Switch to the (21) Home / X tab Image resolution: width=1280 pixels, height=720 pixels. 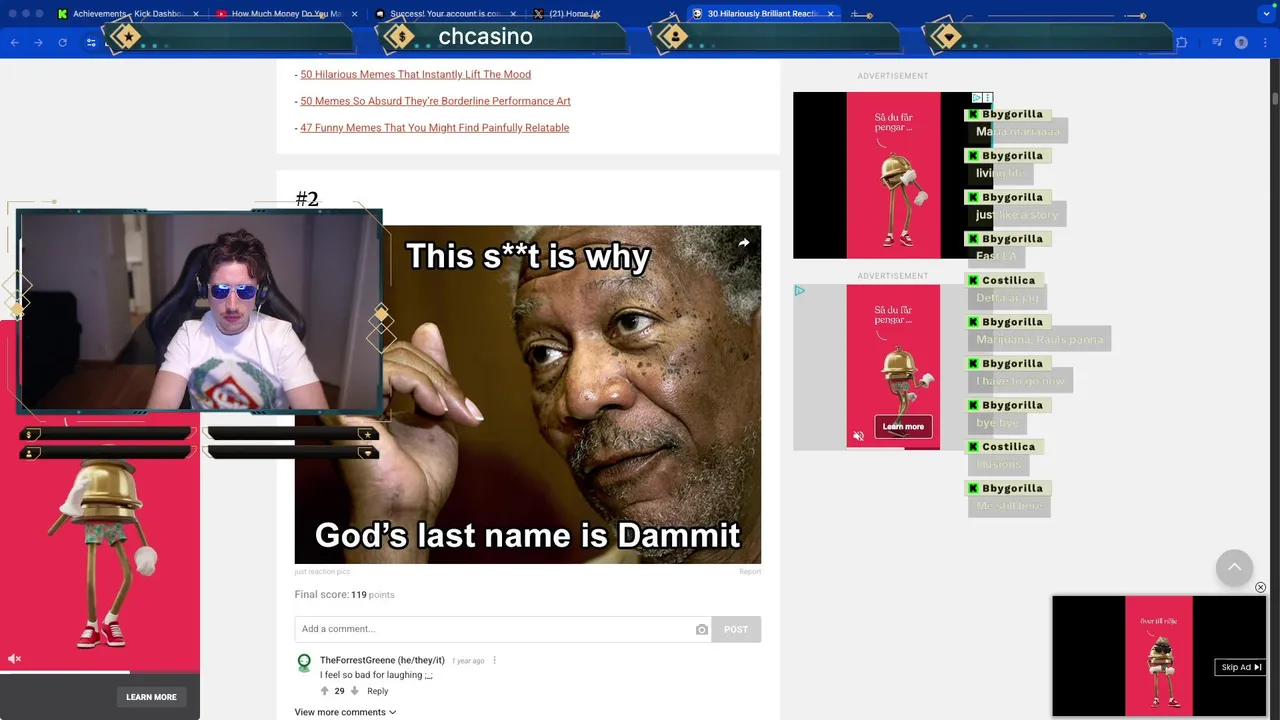(x=606, y=14)
